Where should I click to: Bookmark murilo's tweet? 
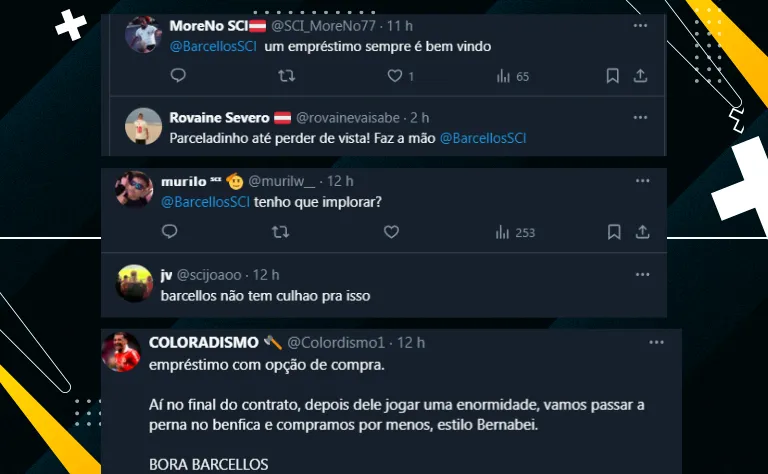click(614, 232)
